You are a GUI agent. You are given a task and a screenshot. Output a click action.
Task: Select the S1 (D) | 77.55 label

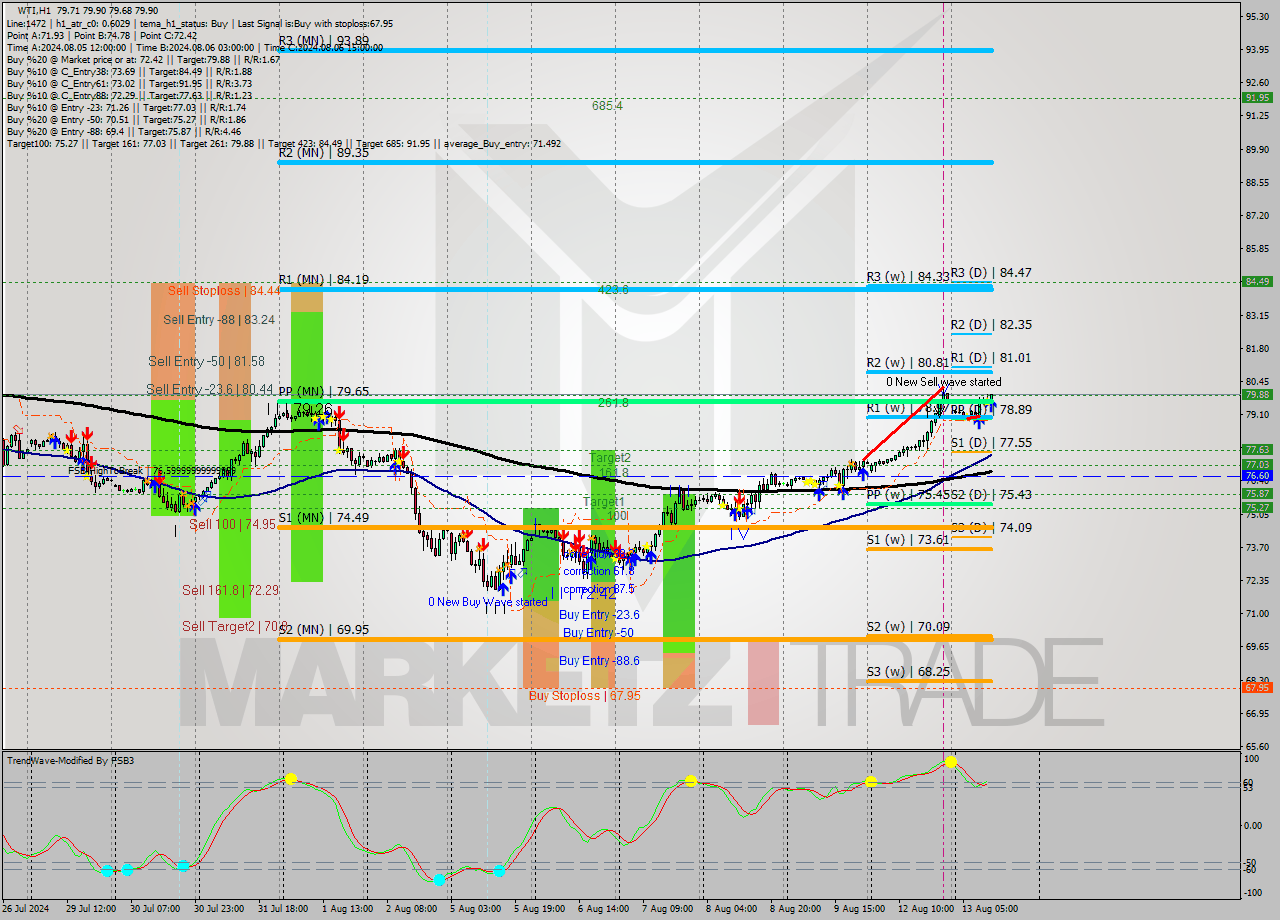click(x=991, y=442)
